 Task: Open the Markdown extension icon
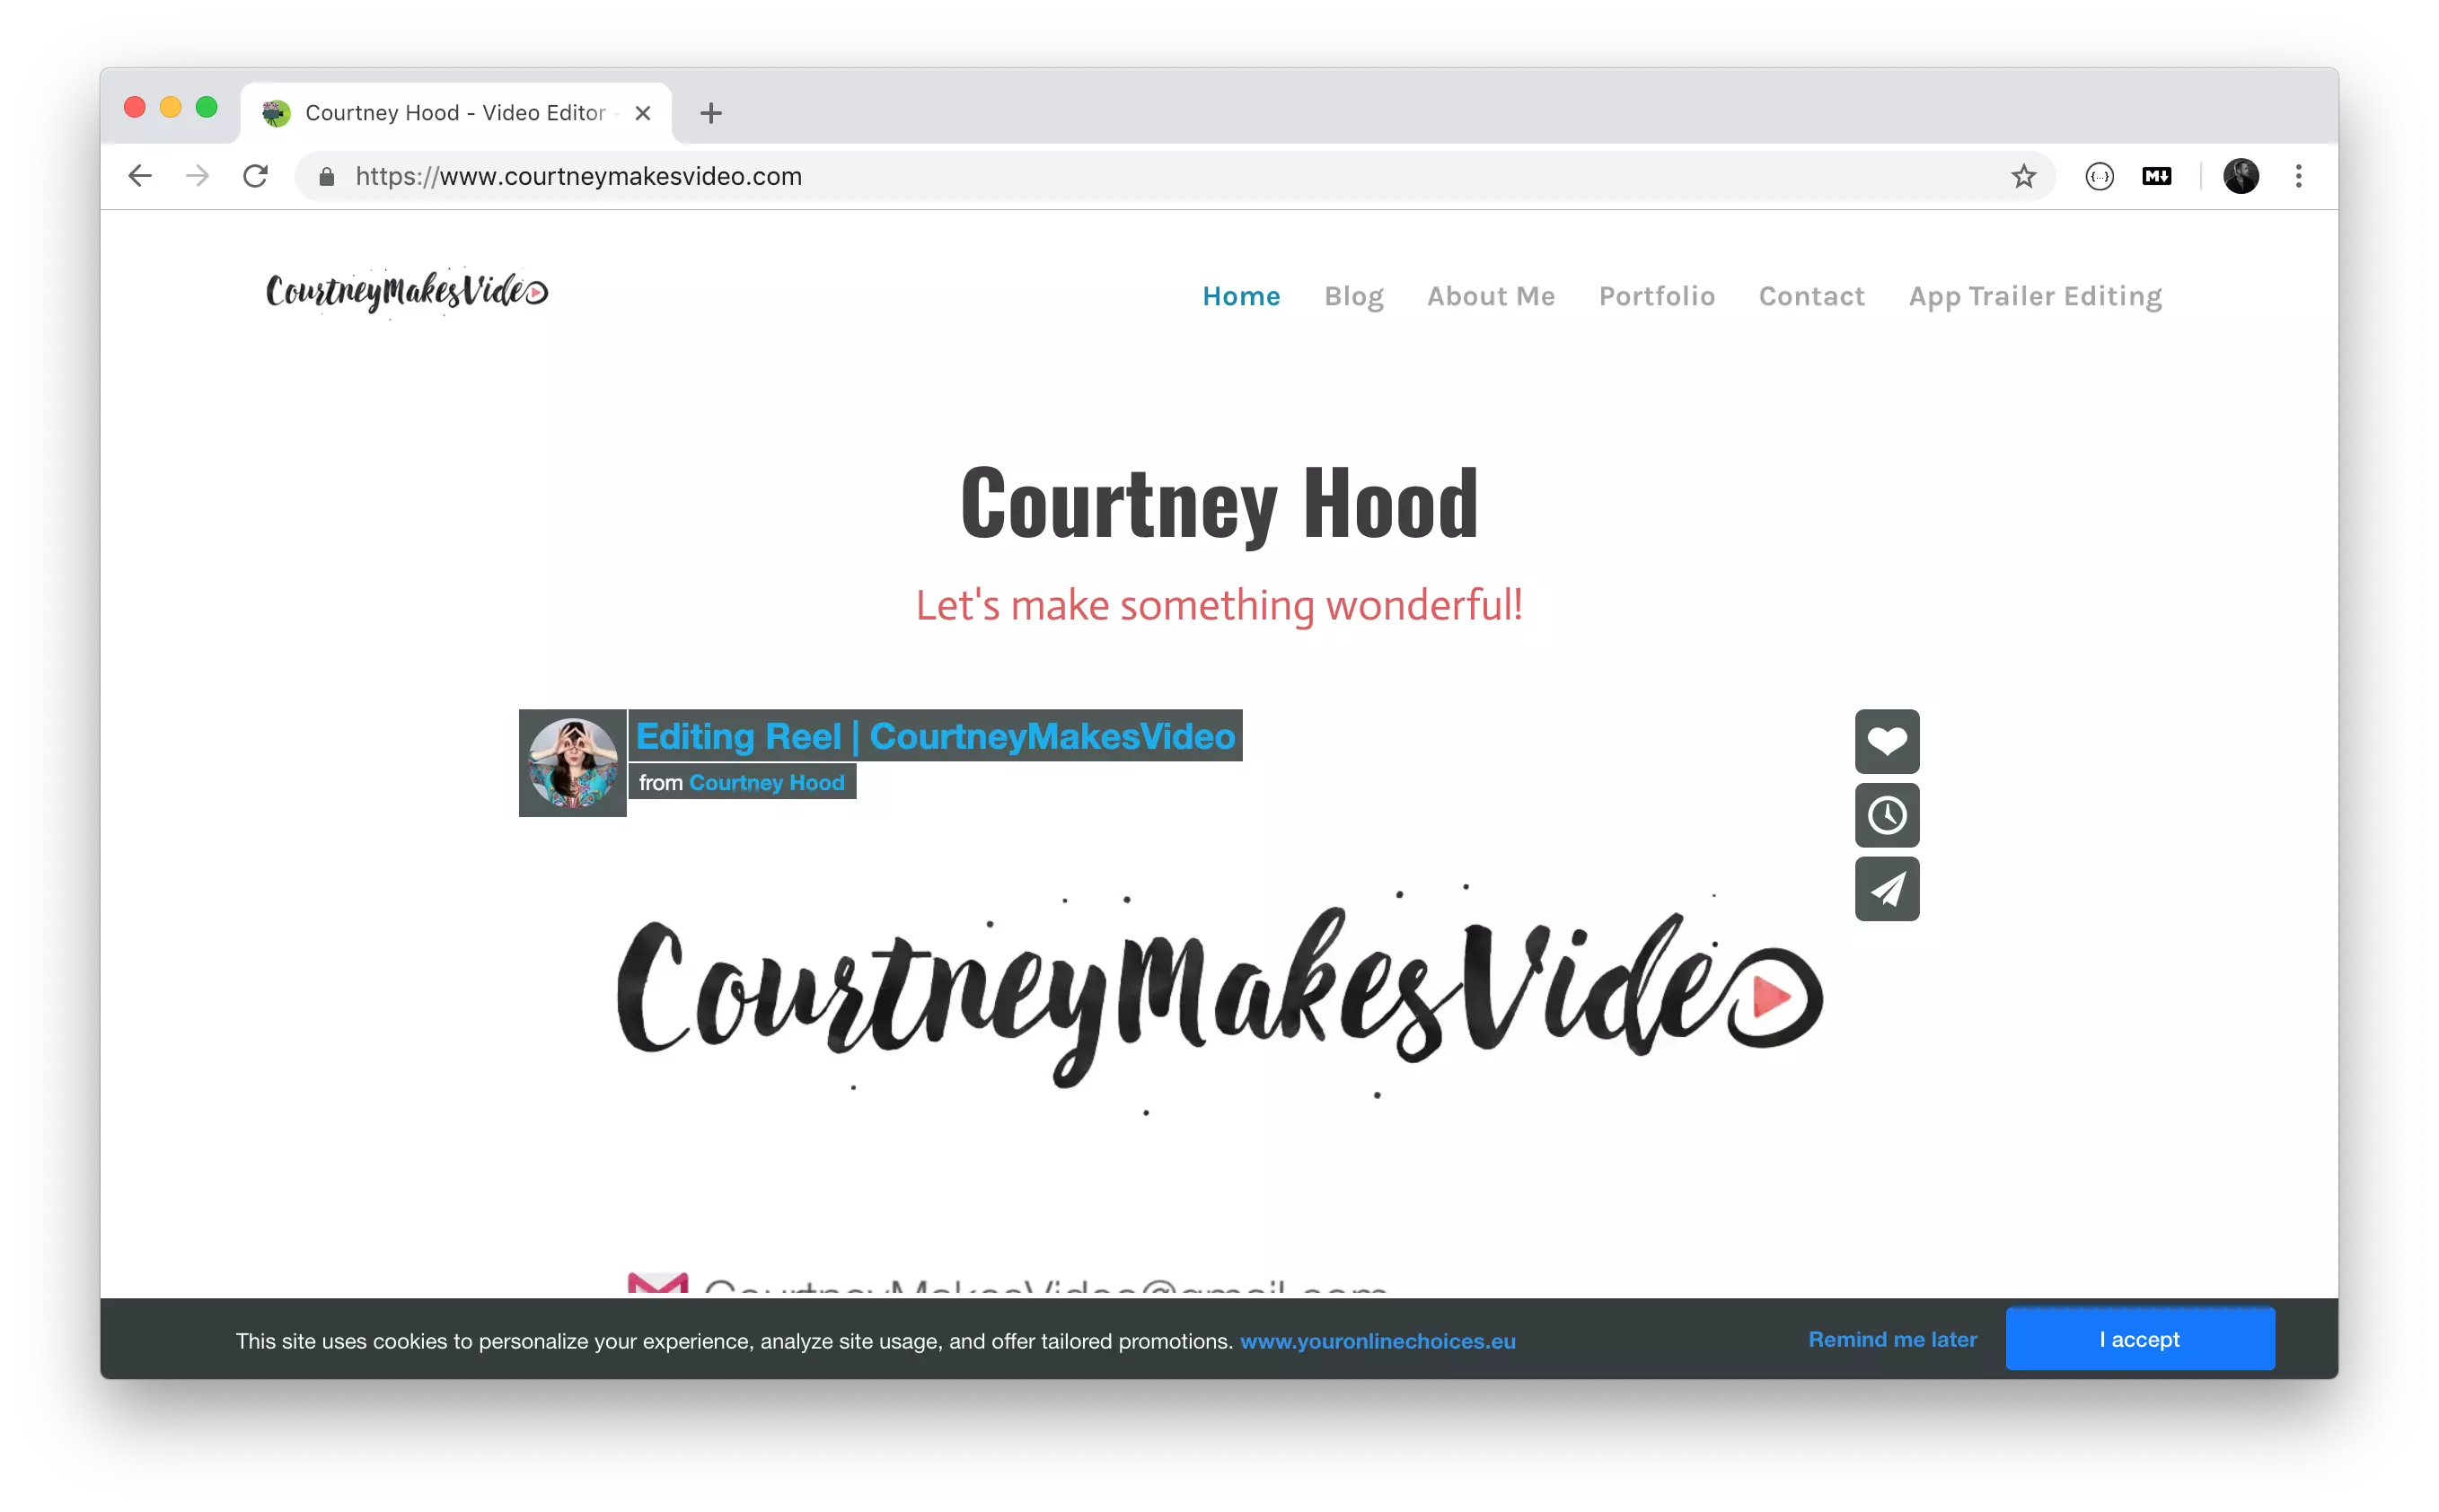tap(2156, 176)
